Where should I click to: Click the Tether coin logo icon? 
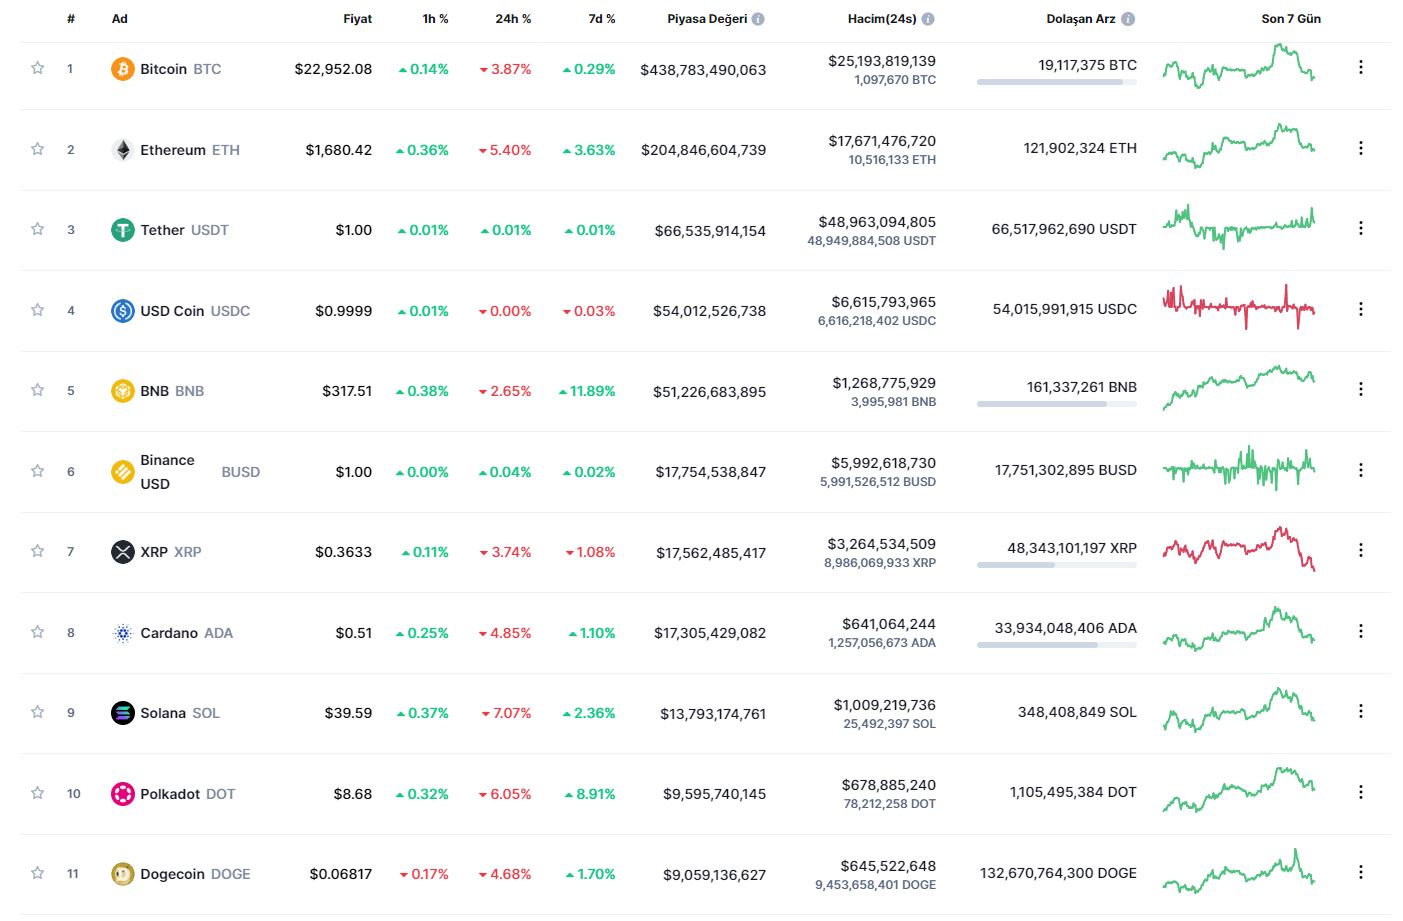click(122, 230)
